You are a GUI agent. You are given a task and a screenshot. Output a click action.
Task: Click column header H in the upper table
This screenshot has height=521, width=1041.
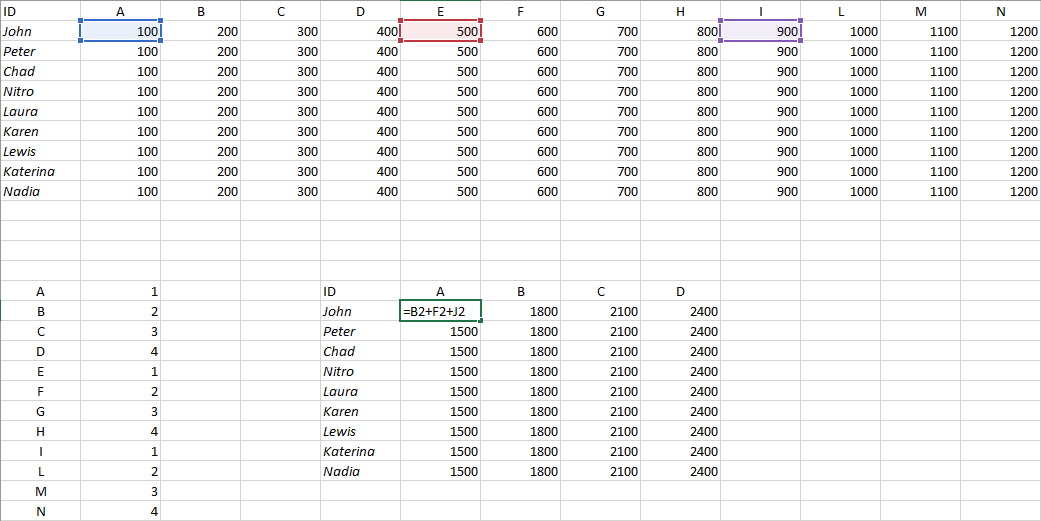coord(681,11)
